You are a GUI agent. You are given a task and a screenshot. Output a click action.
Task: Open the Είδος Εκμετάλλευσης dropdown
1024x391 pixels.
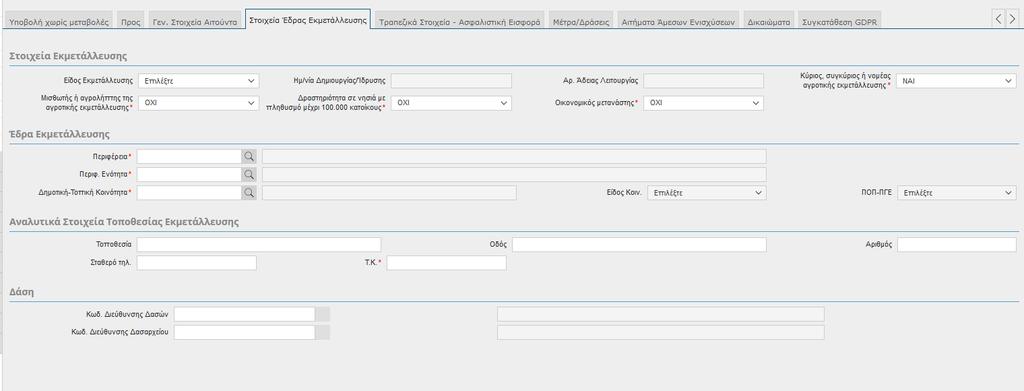tap(199, 81)
